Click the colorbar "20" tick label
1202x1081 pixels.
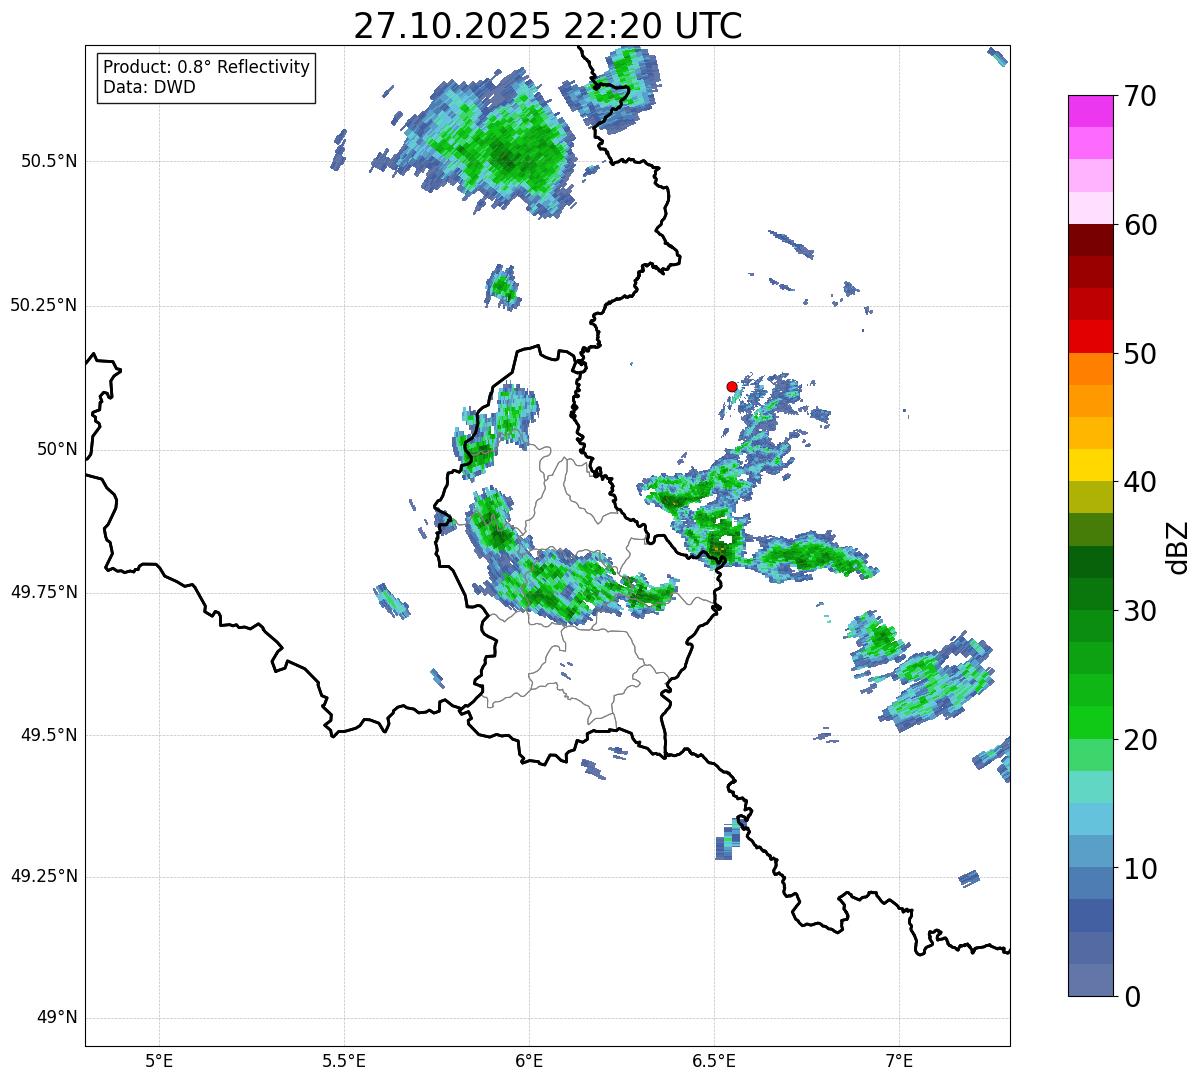(x=1140, y=740)
